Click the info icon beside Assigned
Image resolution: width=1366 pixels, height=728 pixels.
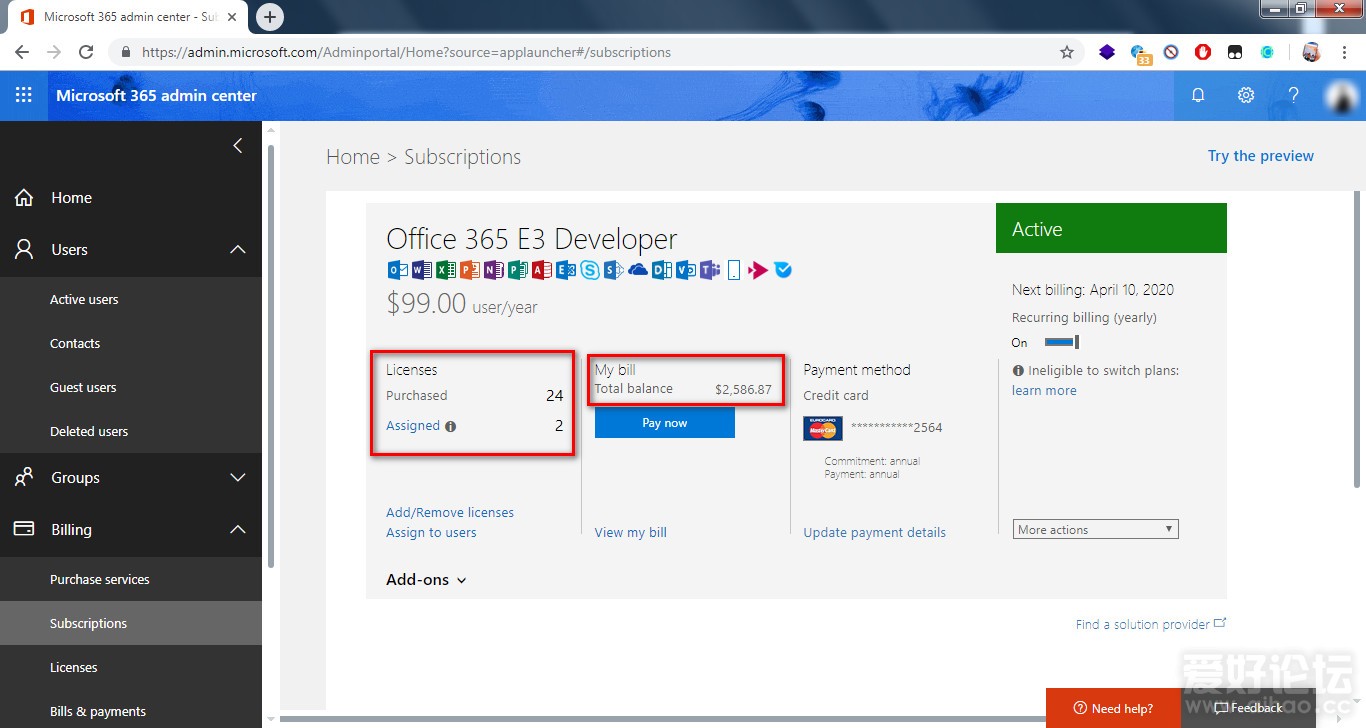coord(450,426)
